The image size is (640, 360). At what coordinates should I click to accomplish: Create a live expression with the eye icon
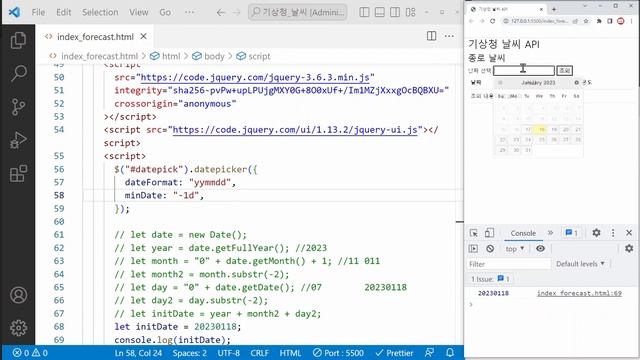tap(540, 249)
